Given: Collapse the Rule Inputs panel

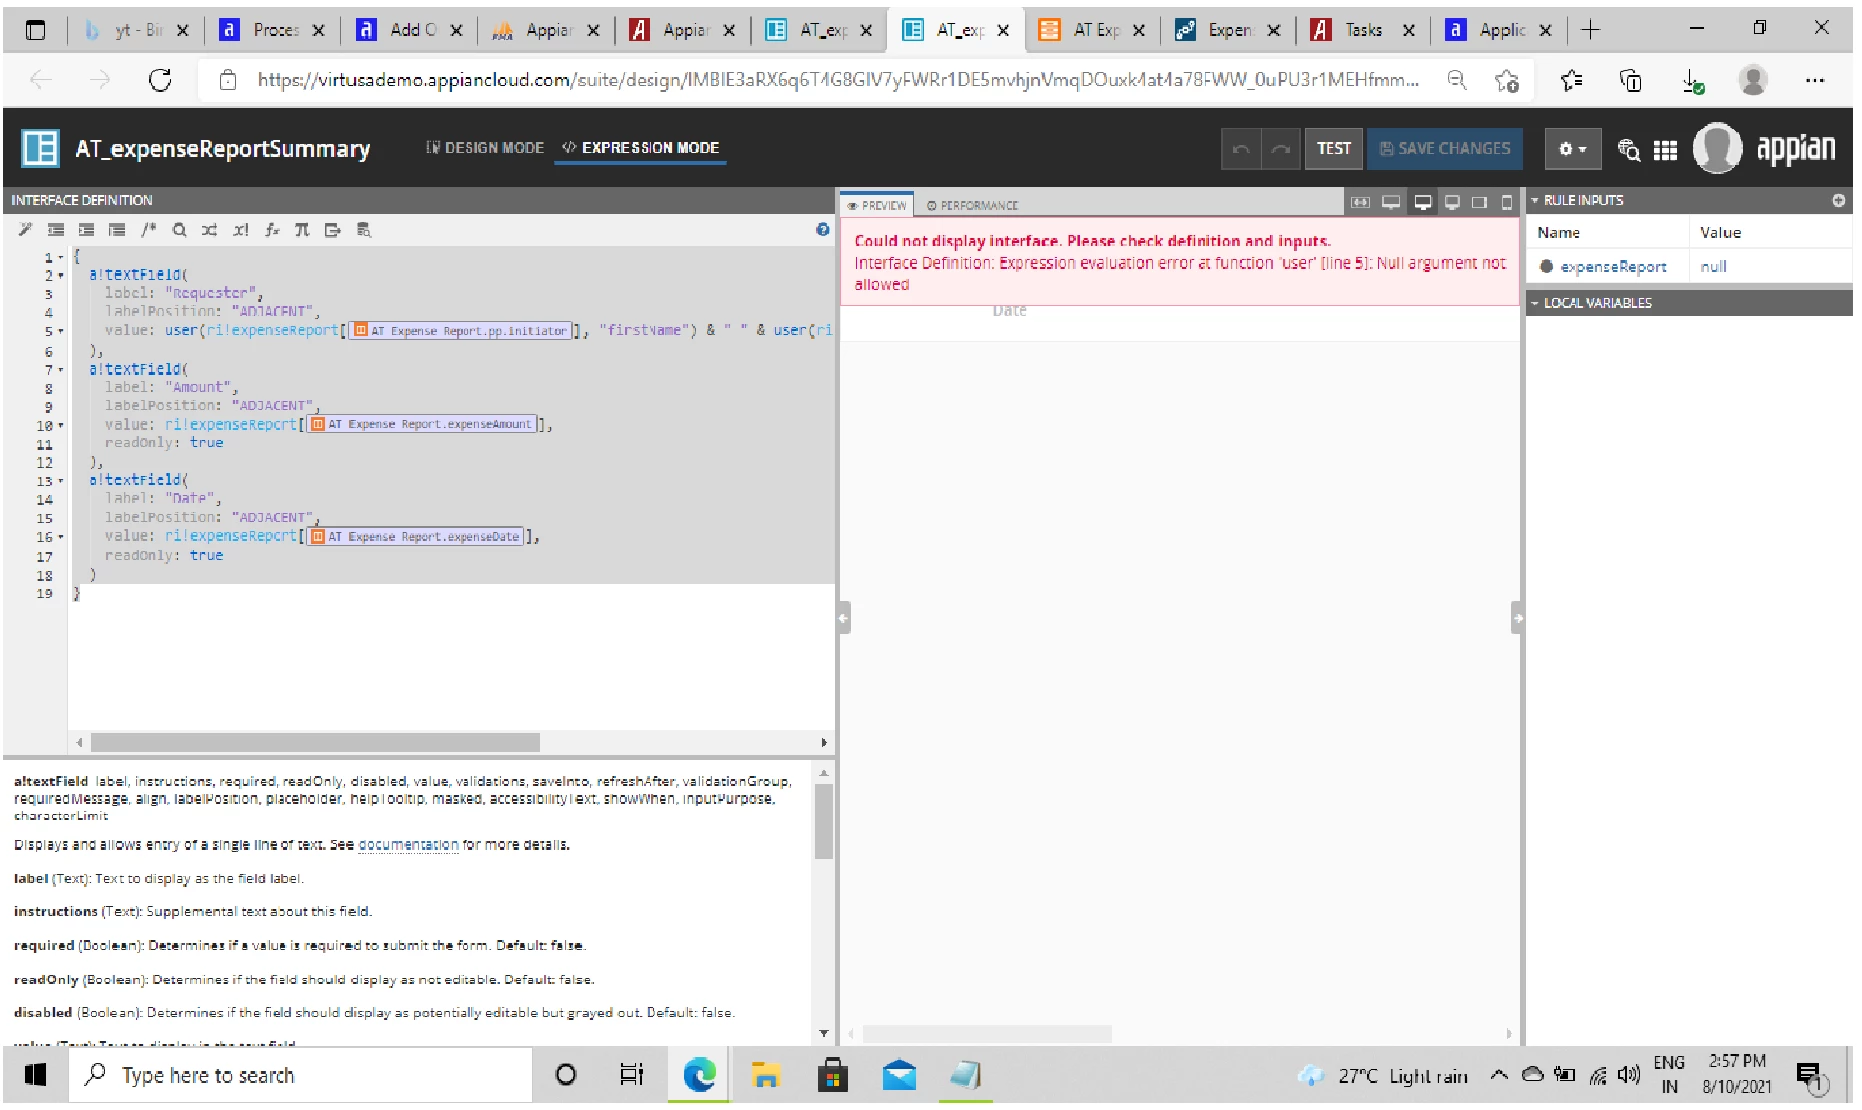Looking at the screenshot, I should click(1535, 200).
